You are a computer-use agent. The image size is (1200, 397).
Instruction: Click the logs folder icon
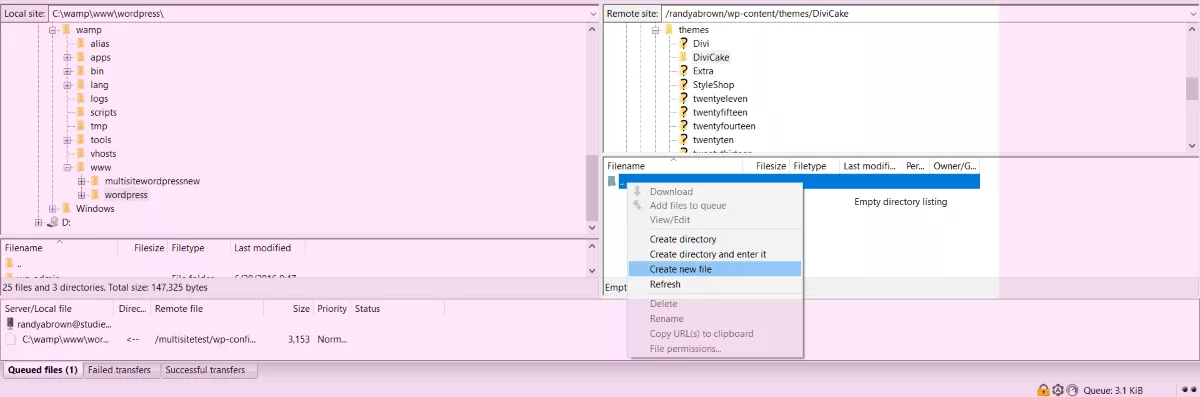click(x=81, y=99)
